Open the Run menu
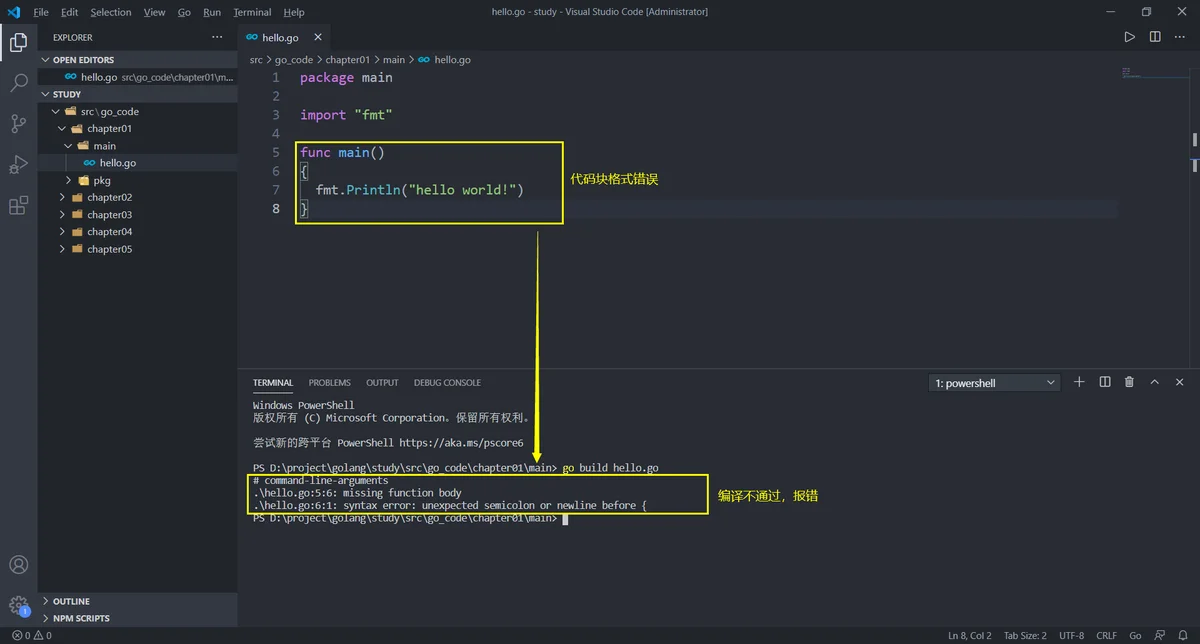 pos(212,12)
